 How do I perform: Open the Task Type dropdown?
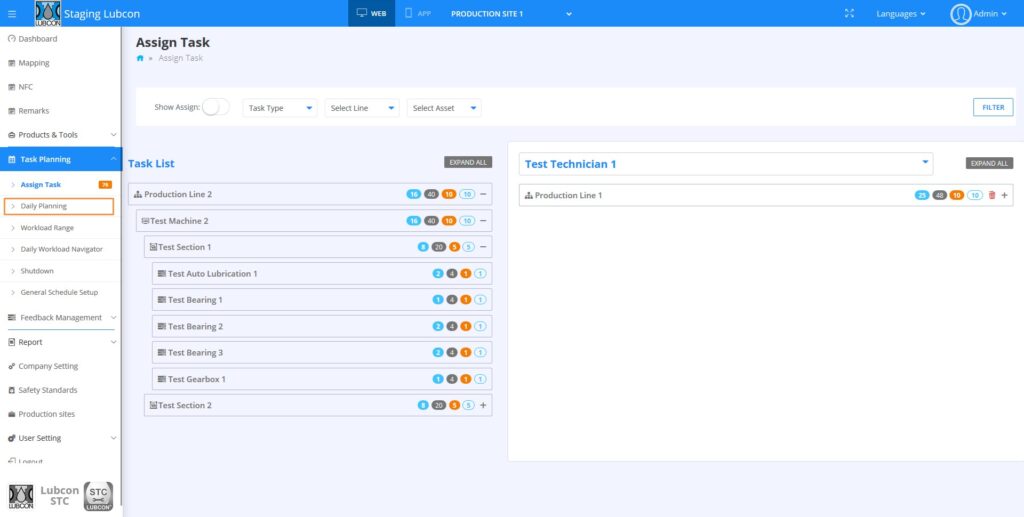coord(280,108)
